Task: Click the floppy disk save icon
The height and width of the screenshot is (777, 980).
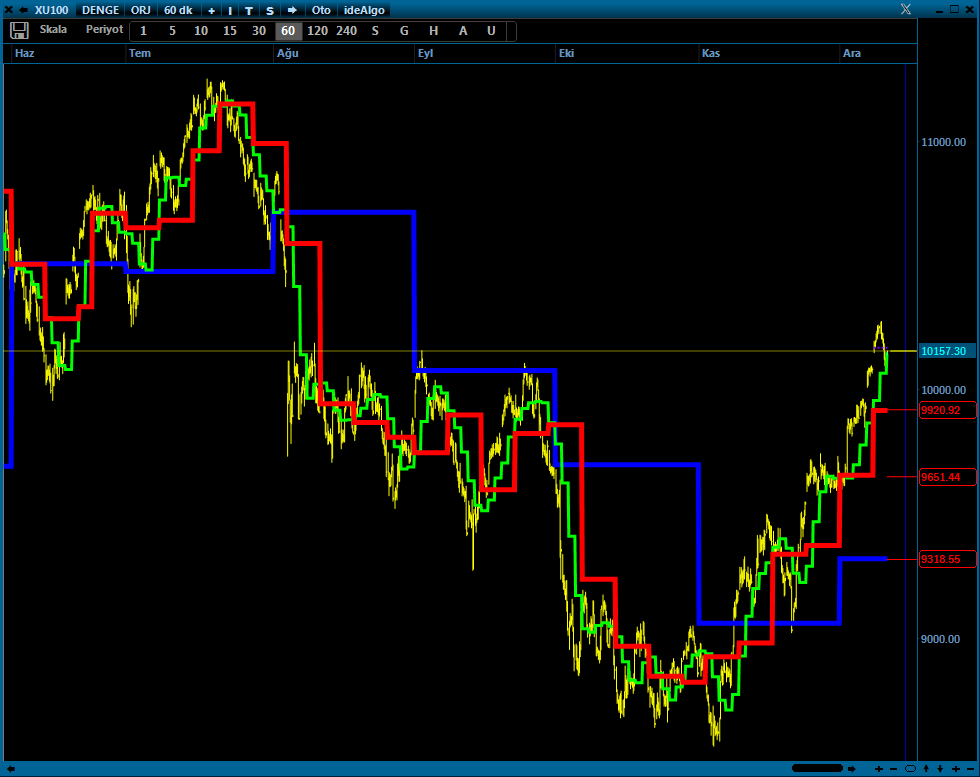Action: point(19,31)
